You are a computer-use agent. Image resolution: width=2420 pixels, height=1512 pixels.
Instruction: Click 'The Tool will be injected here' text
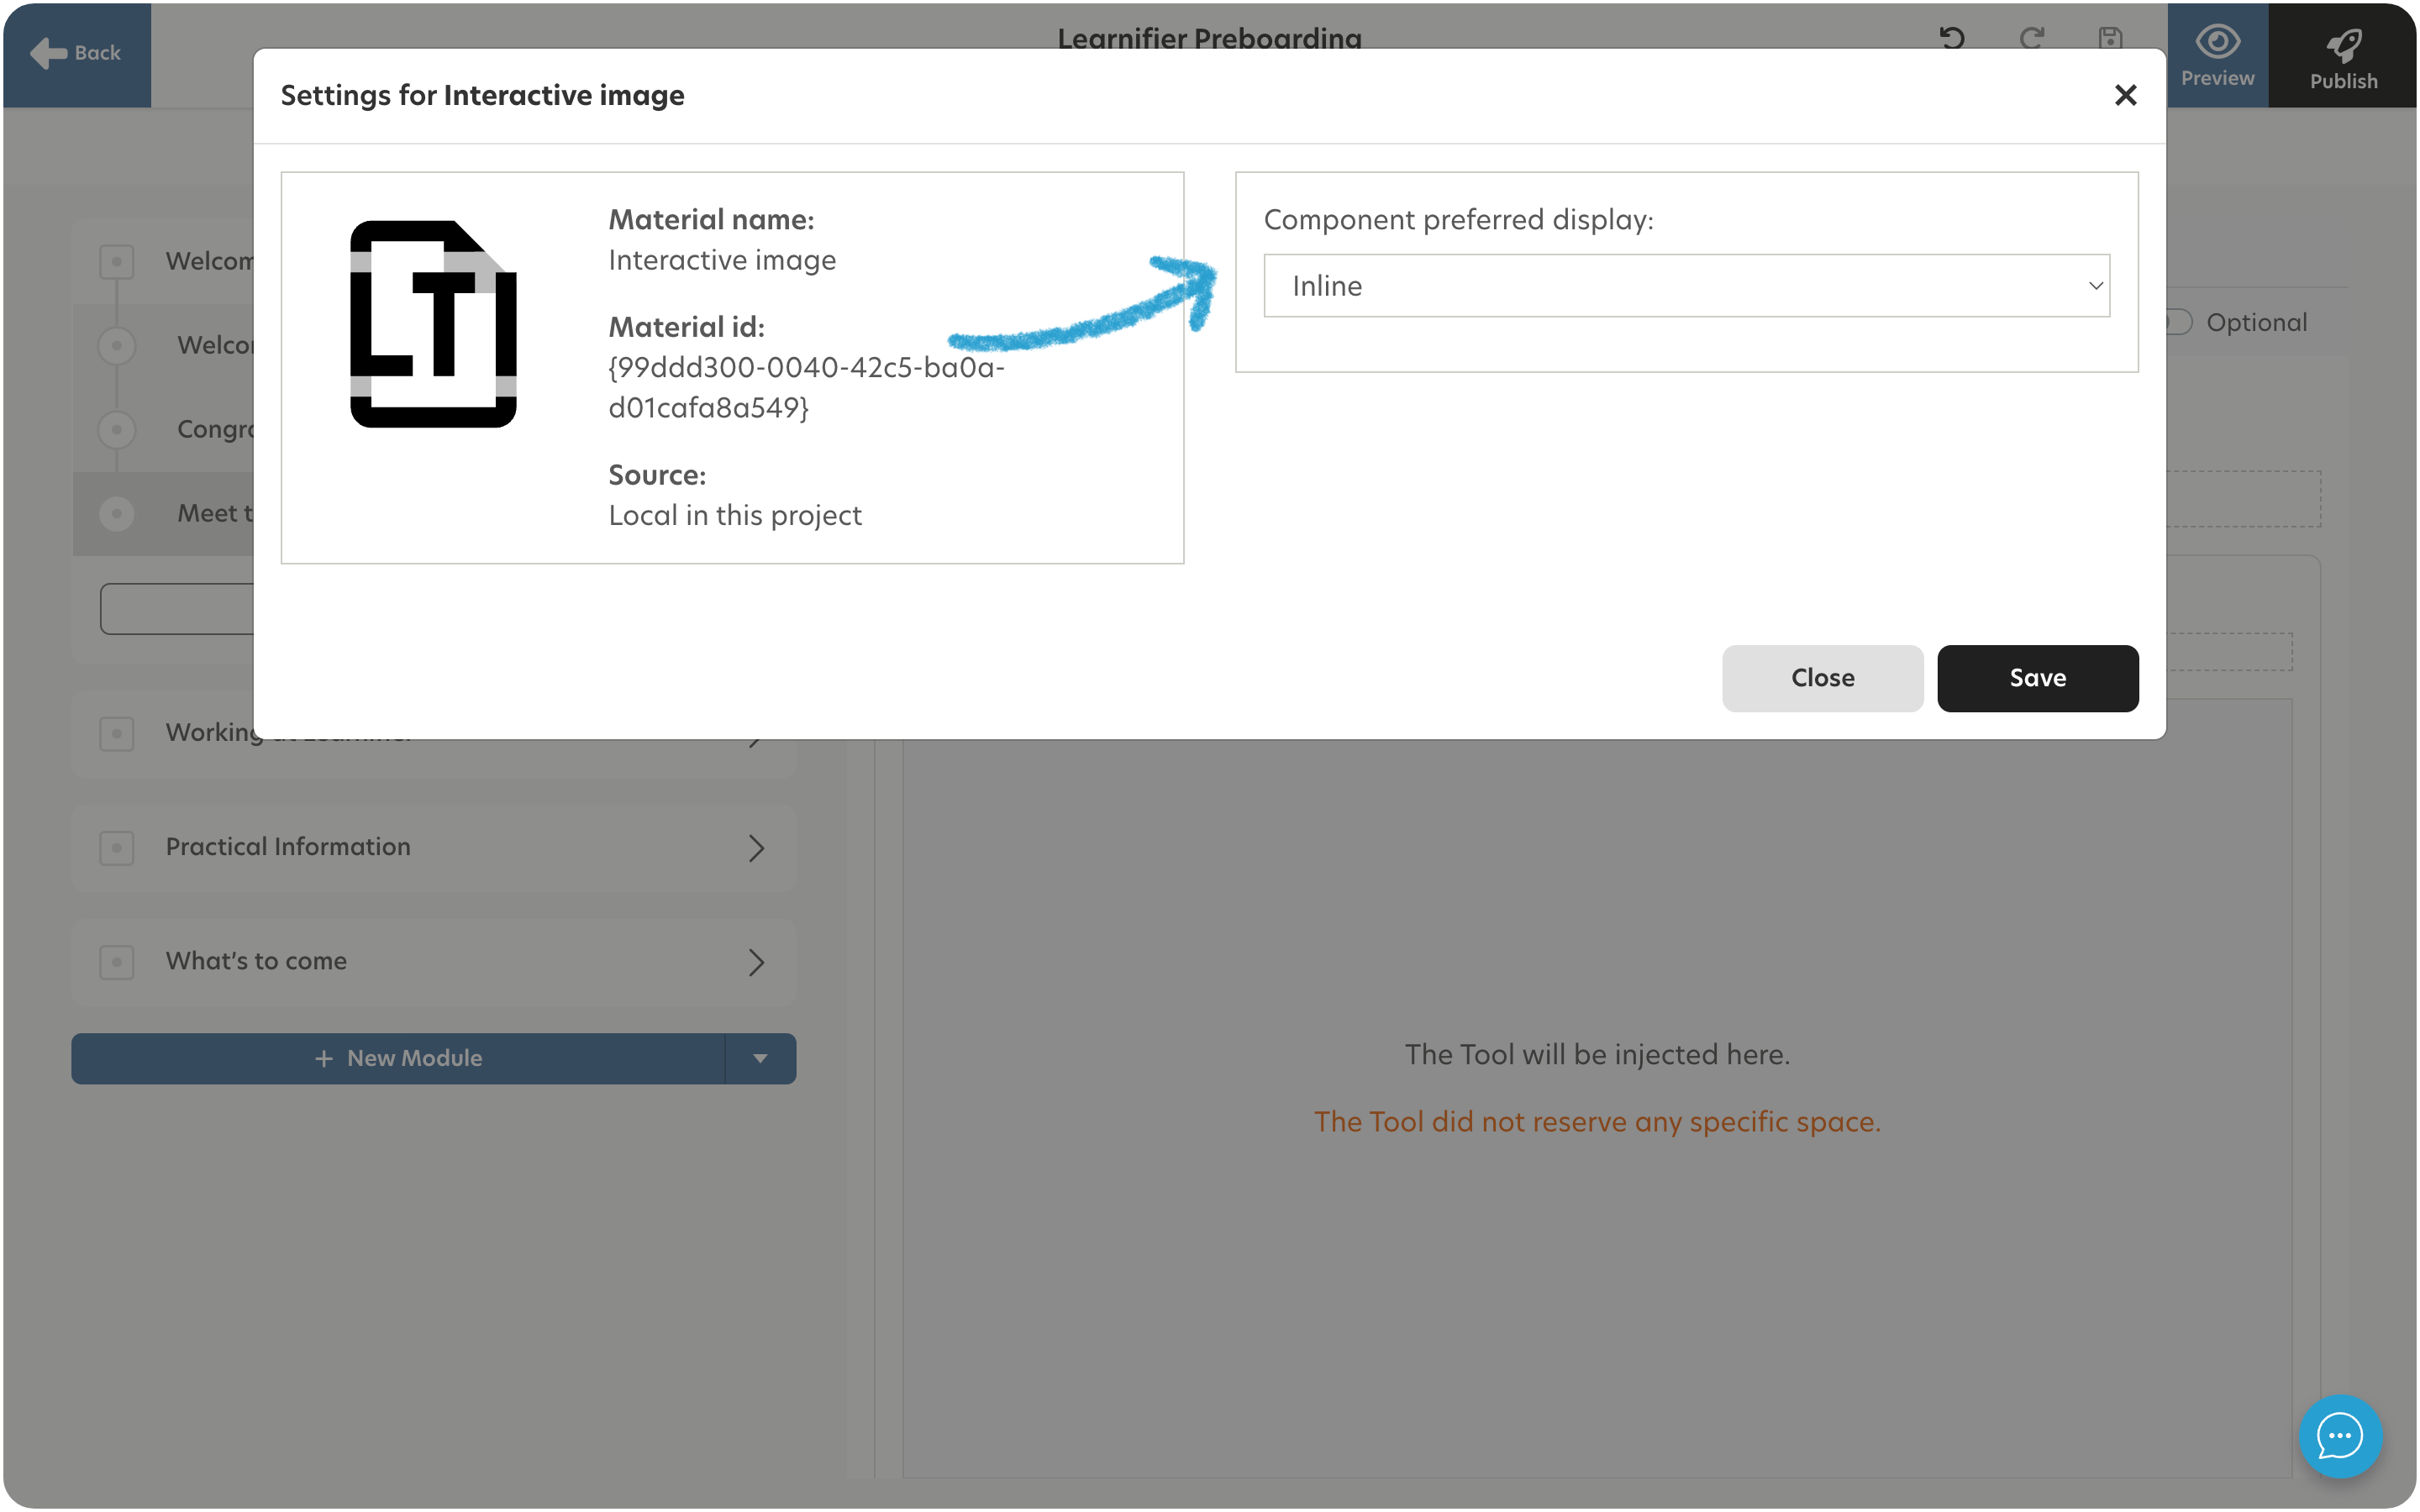[x=1597, y=1054]
